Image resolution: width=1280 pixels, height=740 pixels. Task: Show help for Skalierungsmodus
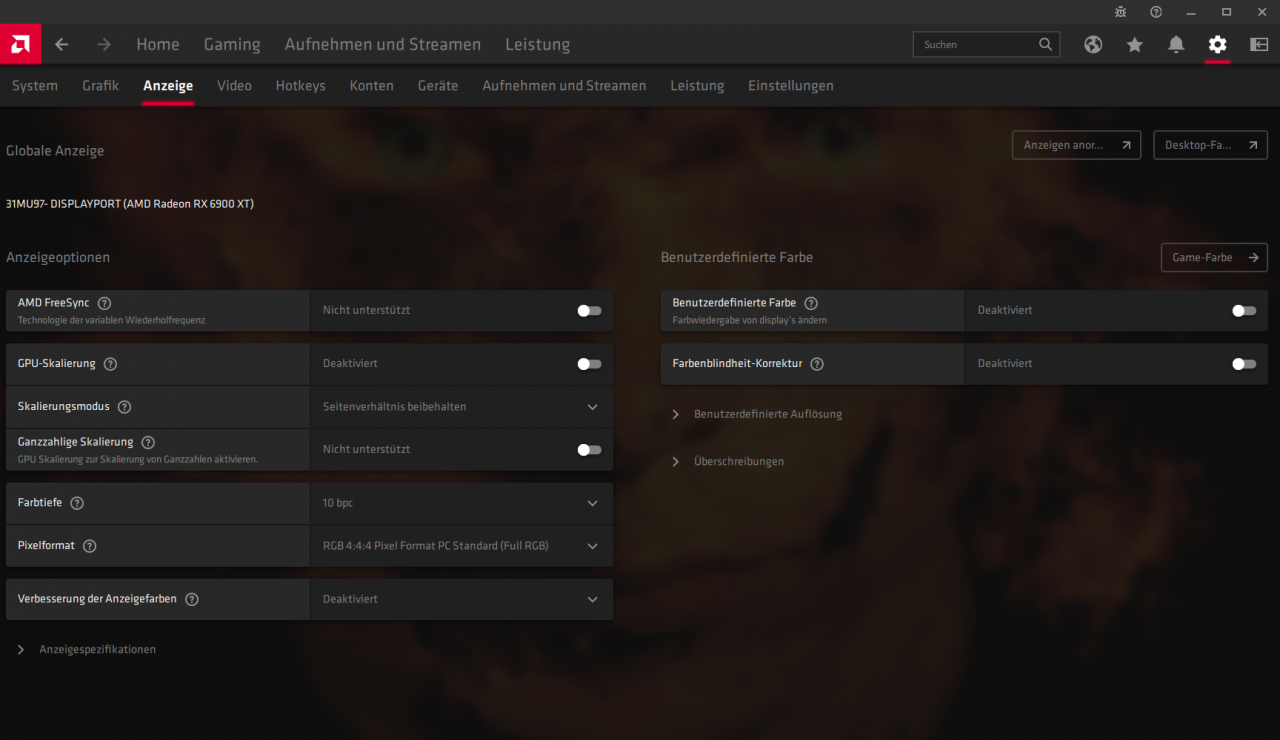[x=124, y=407]
